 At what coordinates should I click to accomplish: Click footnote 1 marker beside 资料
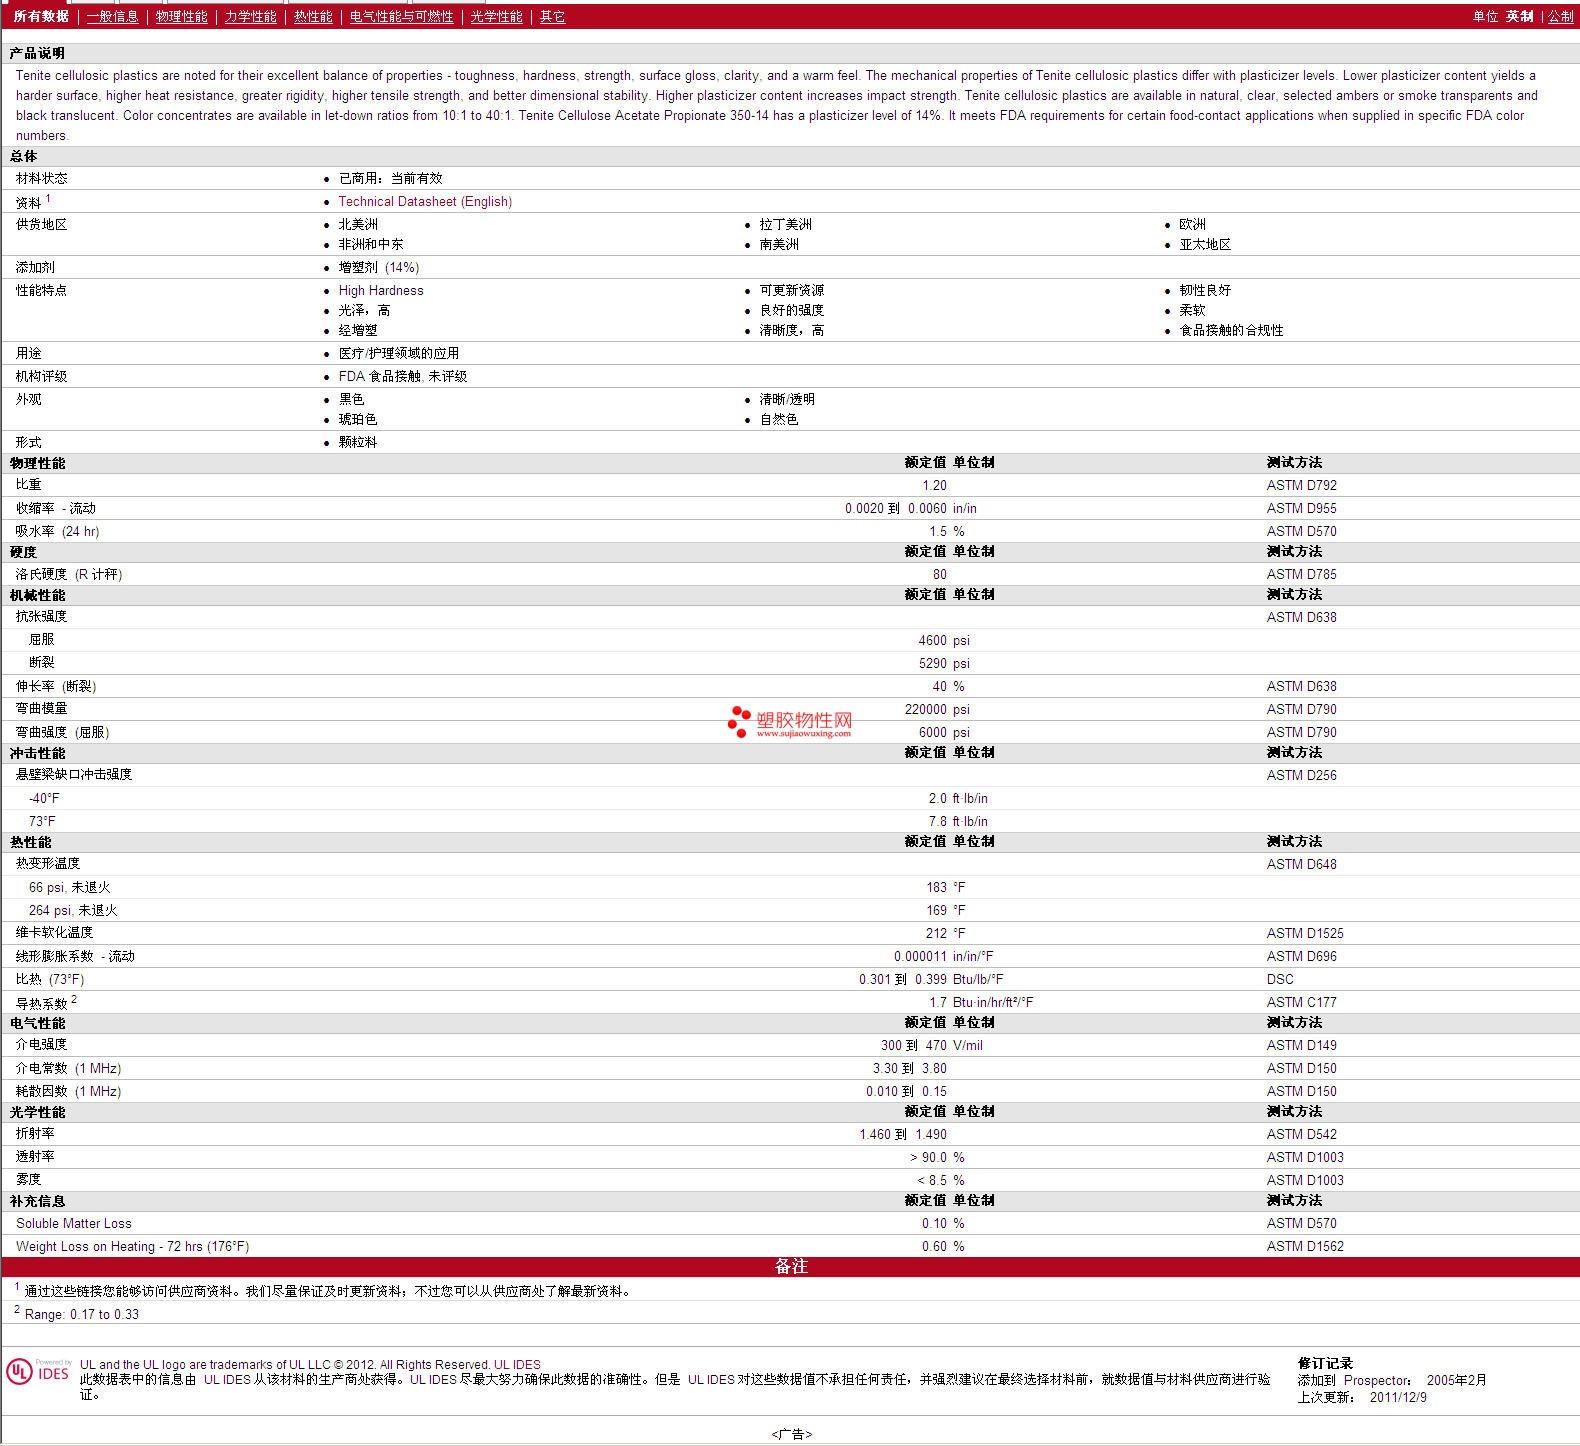pyautogui.click(x=48, y=198)
